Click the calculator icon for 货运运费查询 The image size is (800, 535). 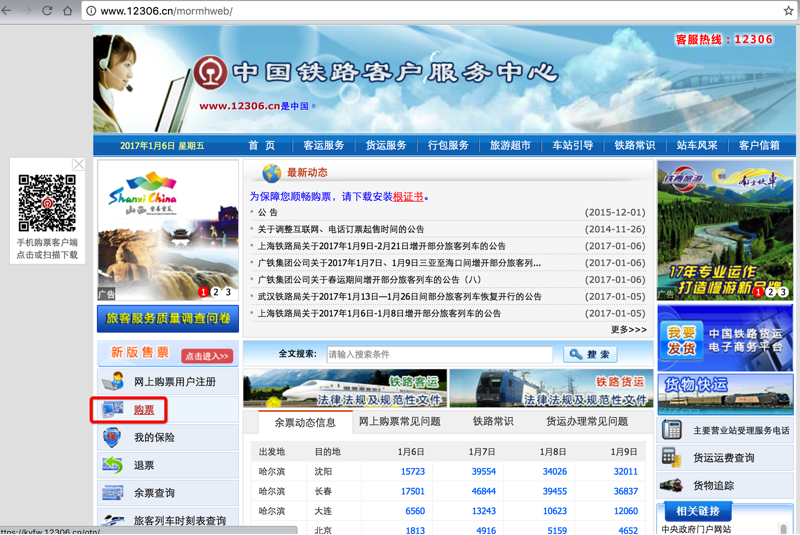671,457
